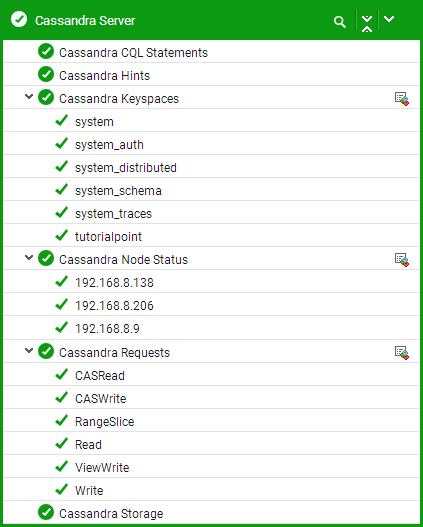Collapse the Cassandra Requests group

(29, 351)
